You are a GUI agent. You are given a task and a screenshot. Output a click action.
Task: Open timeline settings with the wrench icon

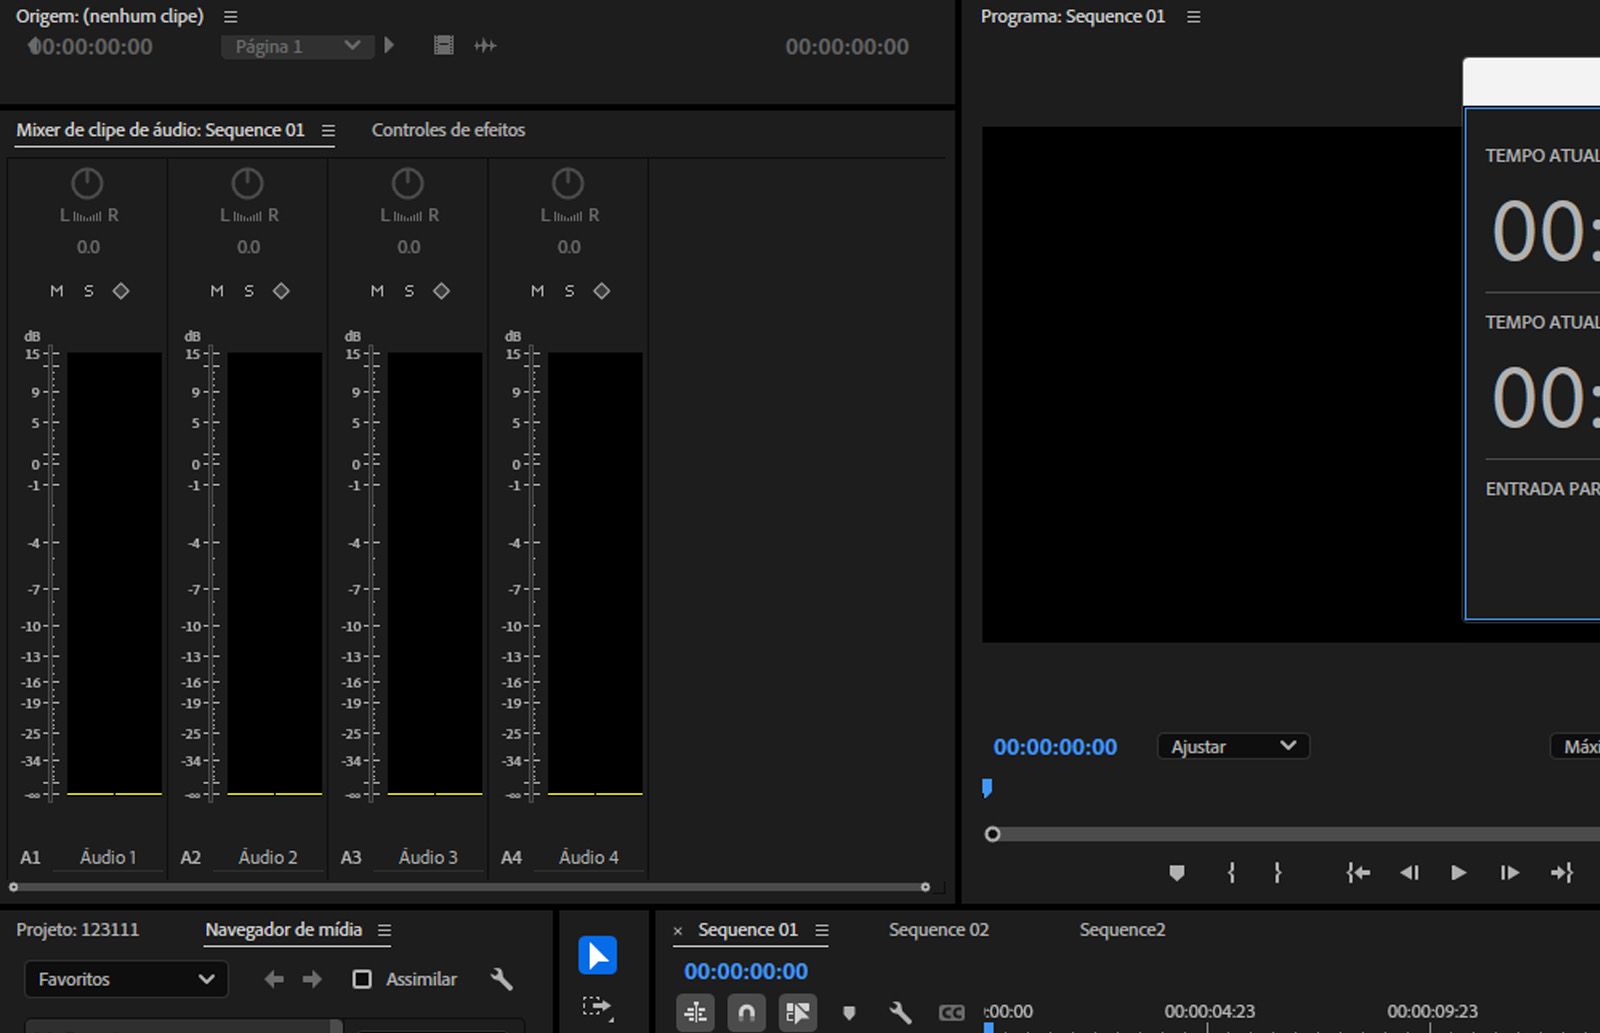tap(899, 1012)
